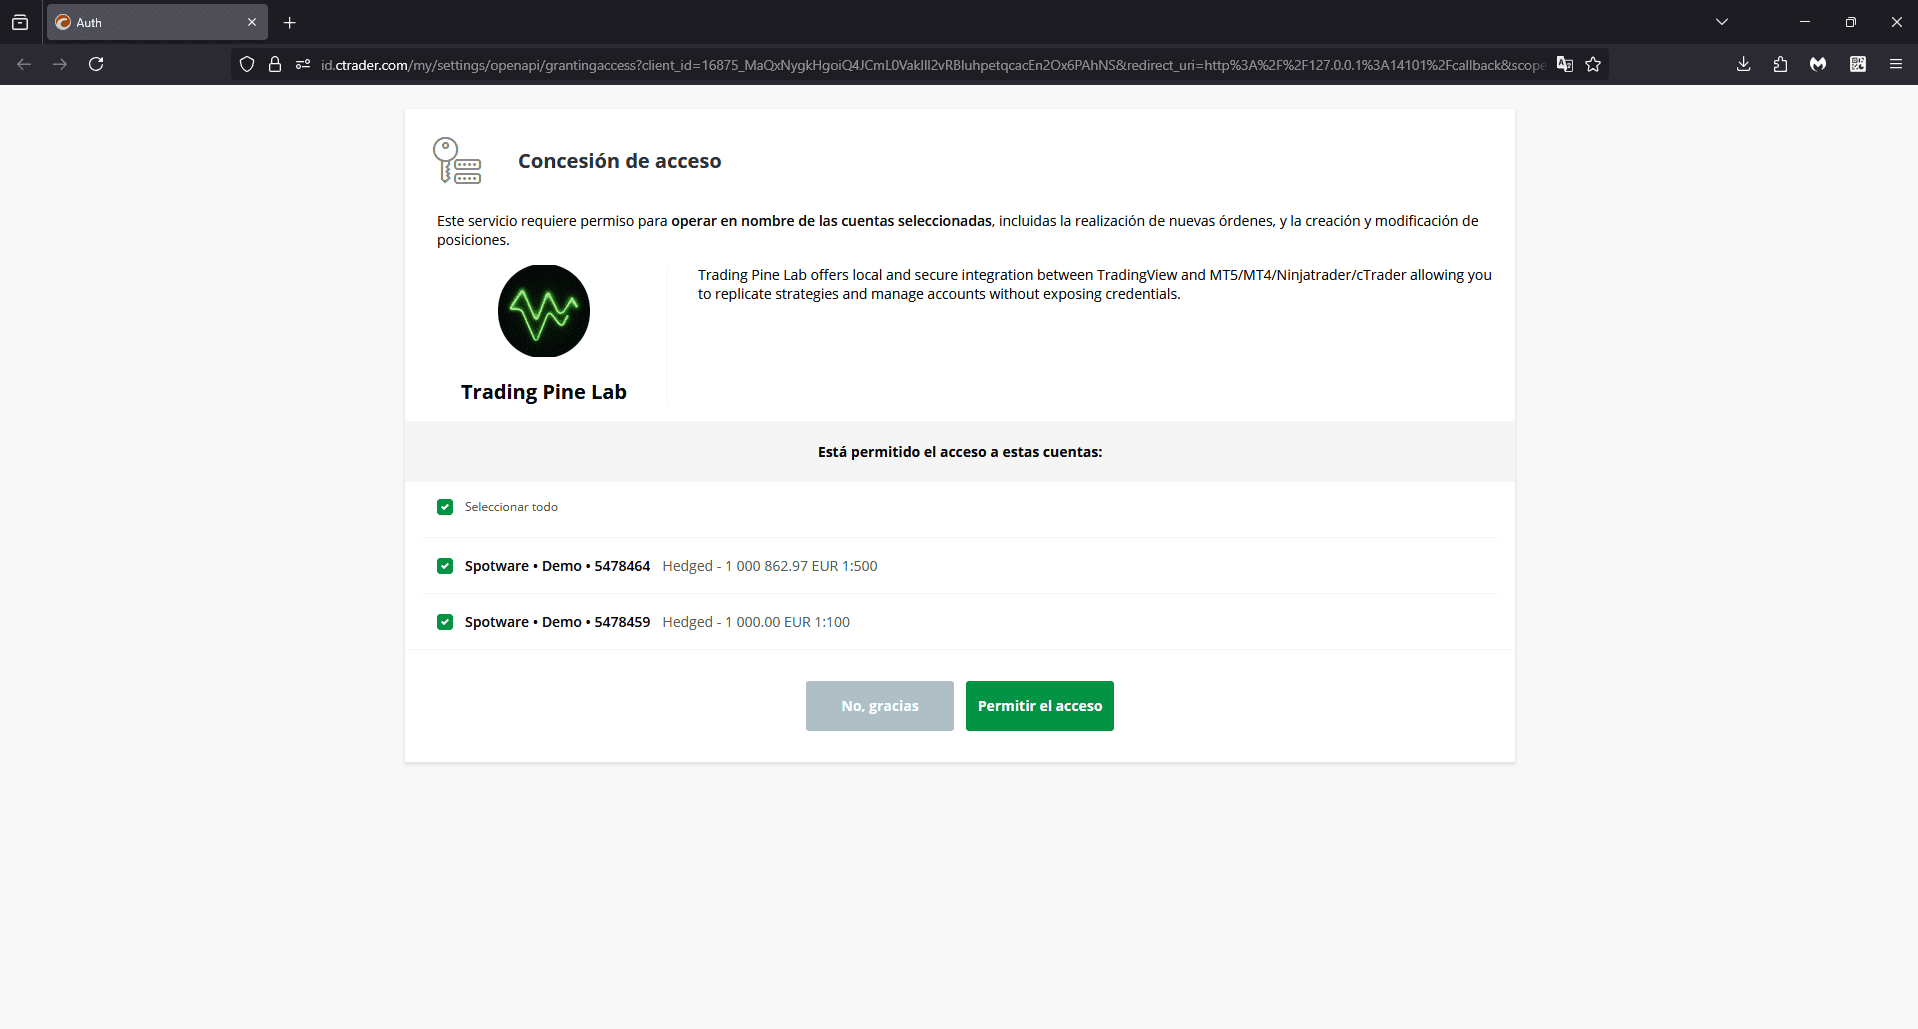Click the translate page icon

1565,64
